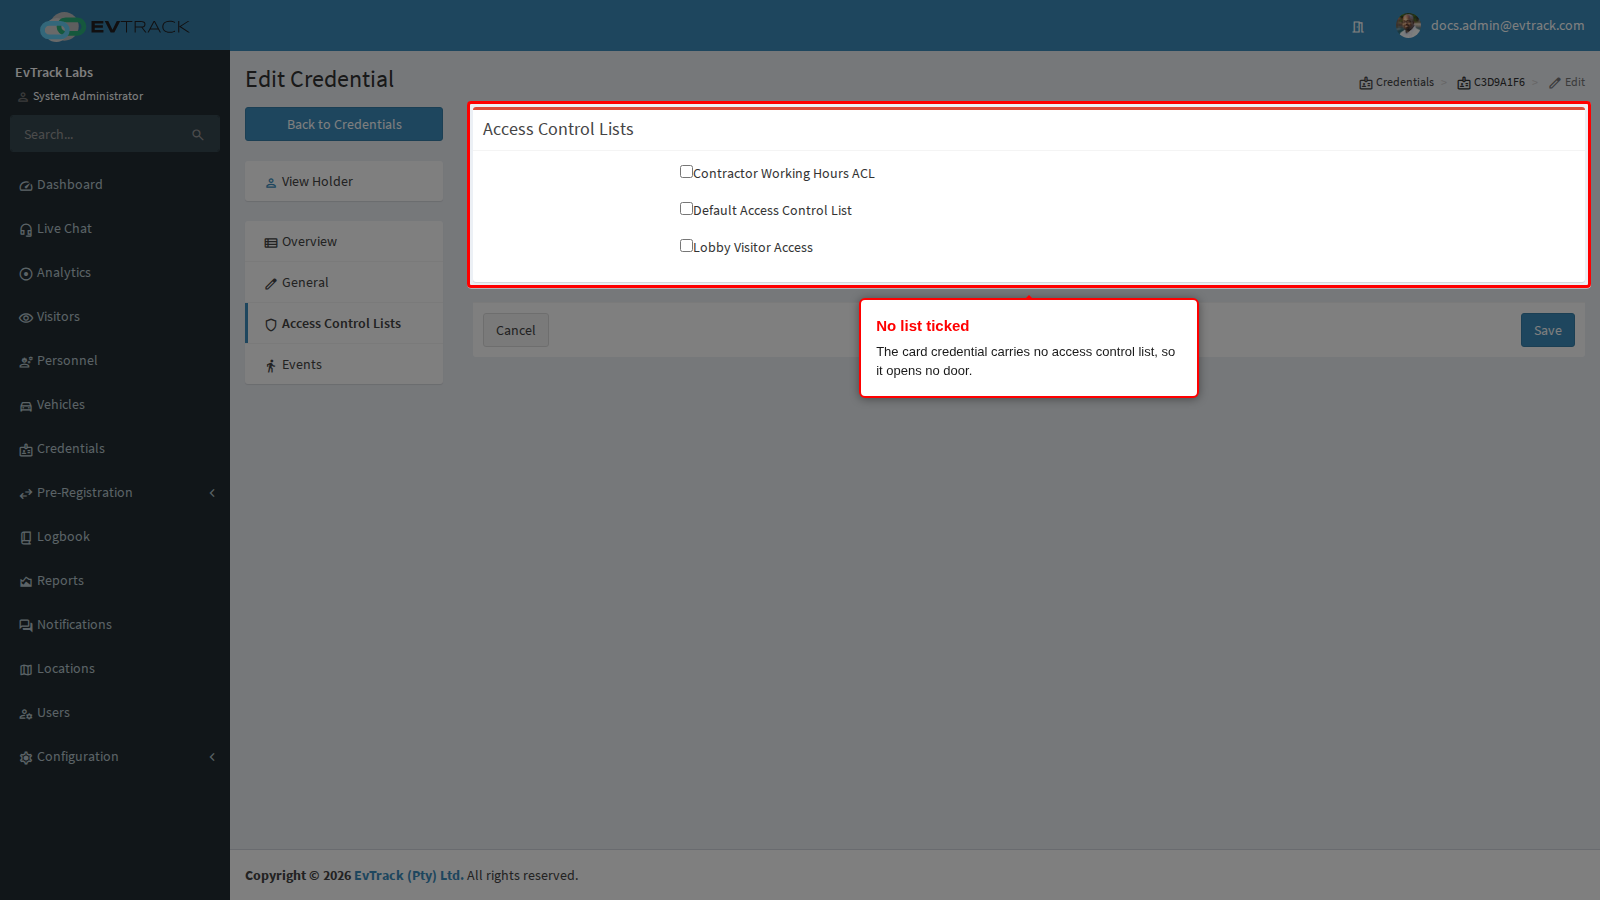Click the Locations map icon
This screenshot has height=900, width=1600.
click(x=26, y=670)
